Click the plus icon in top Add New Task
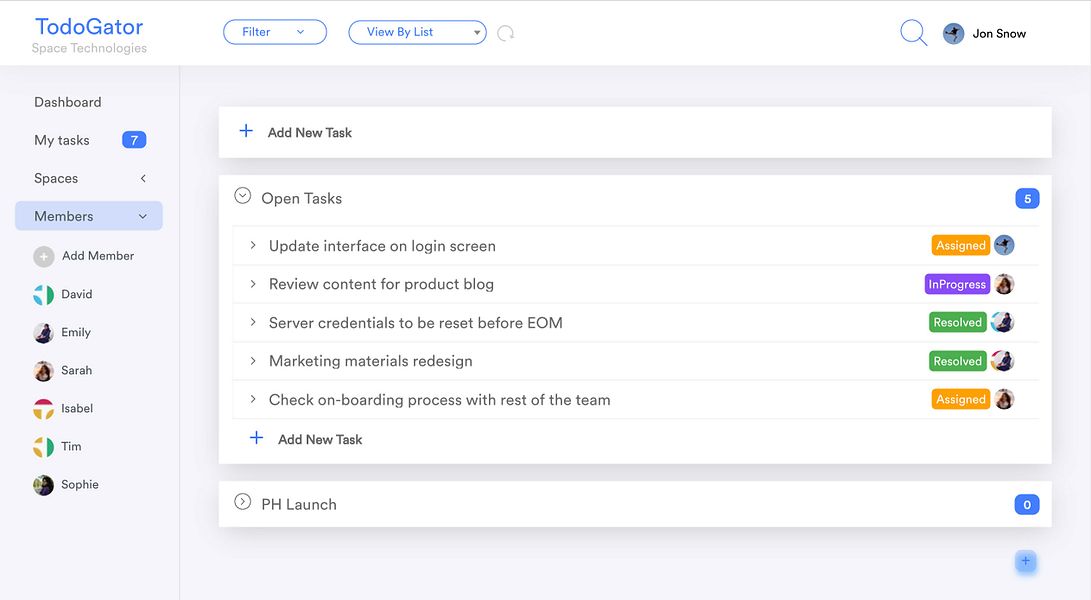The width and height of the screenshot is (1091, 600). pyautogui.click(x=246, y=131)
